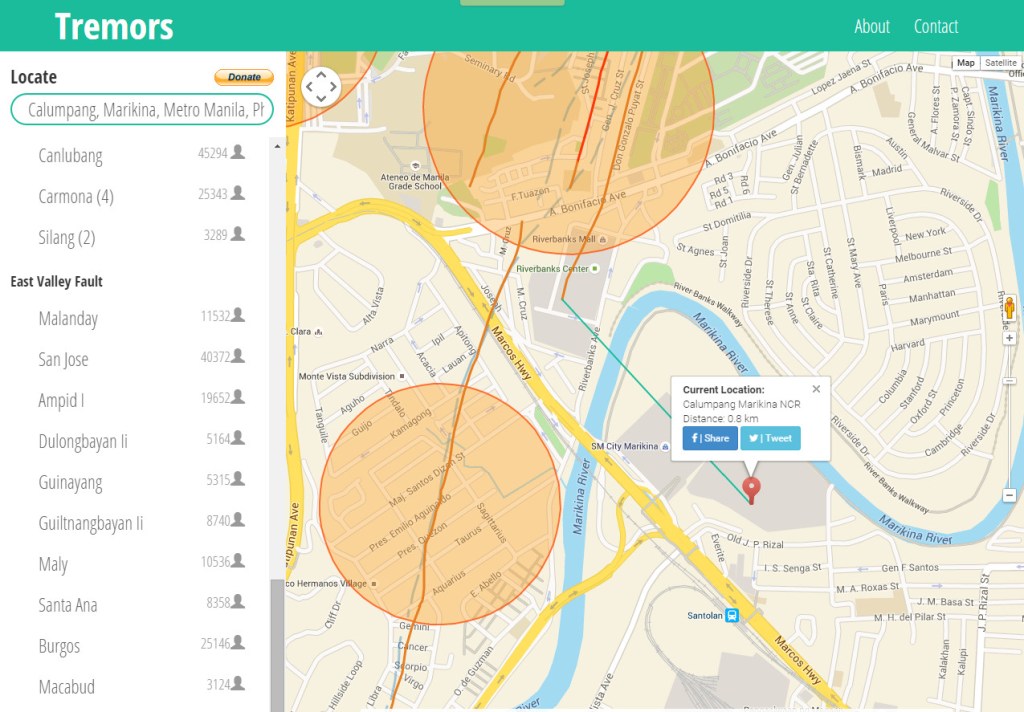Open the Contact page
Screen dimensions: 1024x712
[935, 26]
